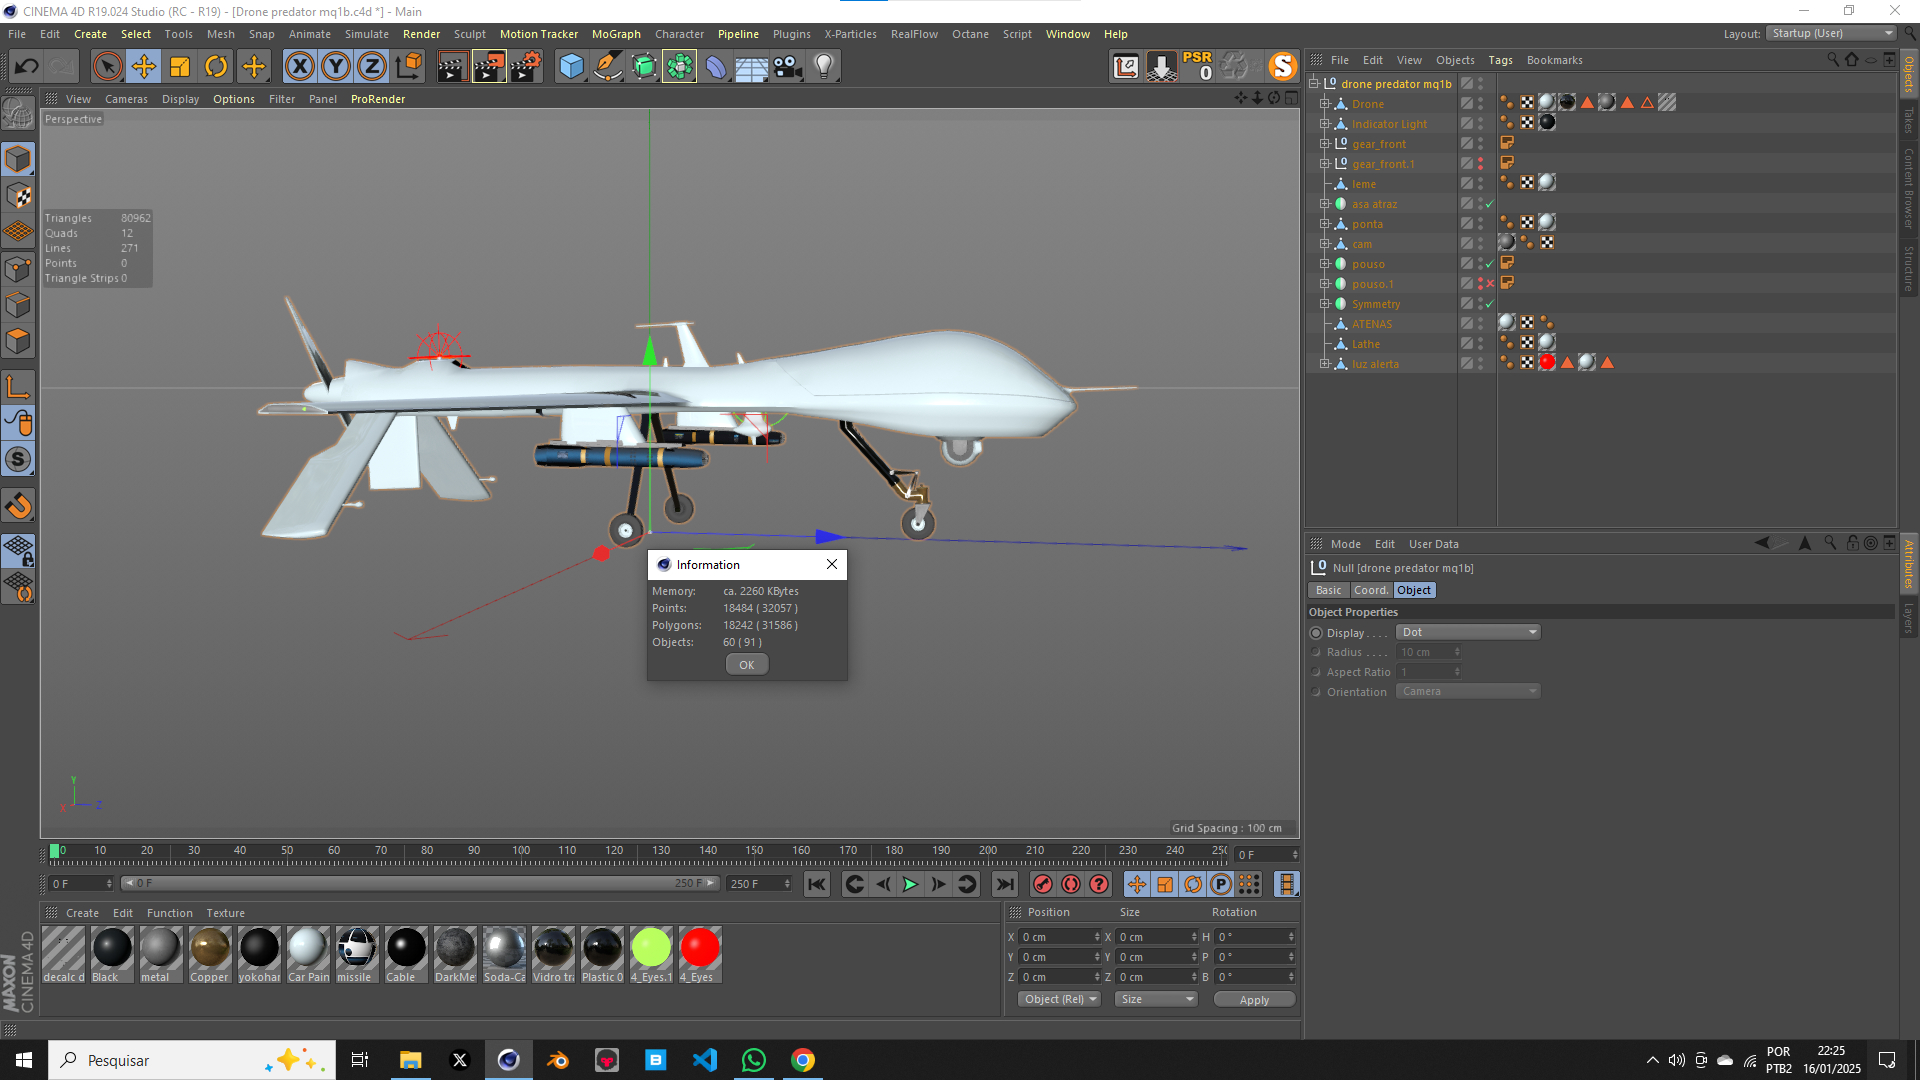Click the Rotate tool icon
The image size is (1920, 1080).
click(216, 65)
